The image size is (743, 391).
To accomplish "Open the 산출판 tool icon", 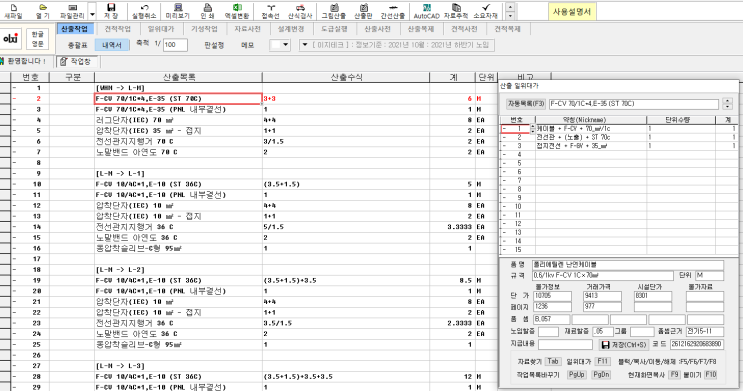I will click(363, 11).
